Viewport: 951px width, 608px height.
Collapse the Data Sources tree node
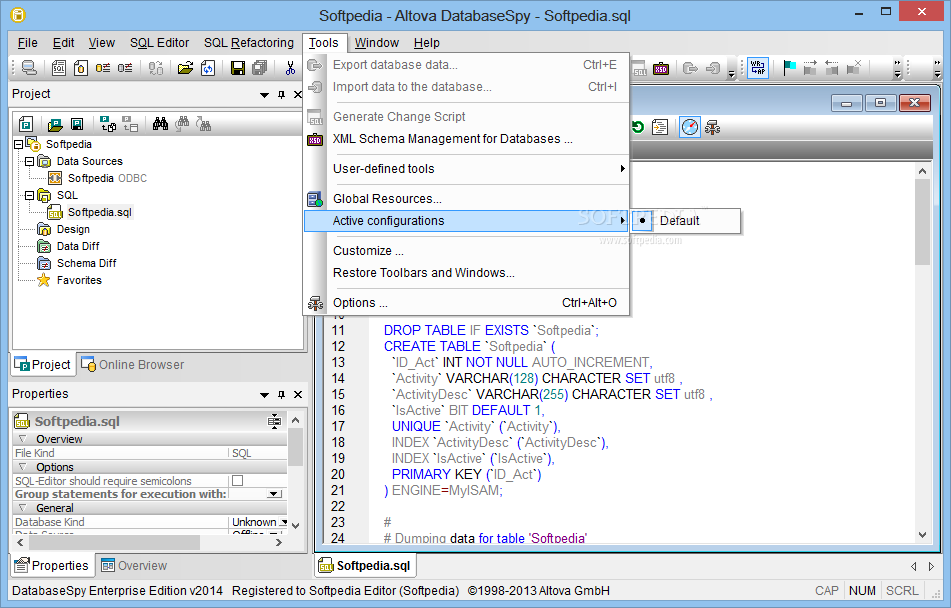(29, 161)
